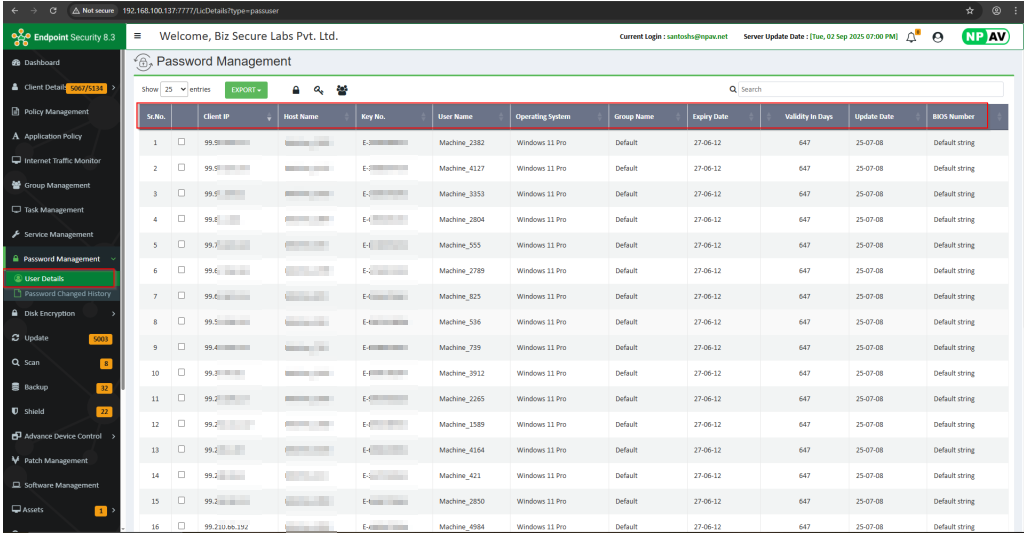Image resolution: width=1024 pixels, height=533 pixels.
Task: Bookmark this page with star icon
Action: (970, 9)
